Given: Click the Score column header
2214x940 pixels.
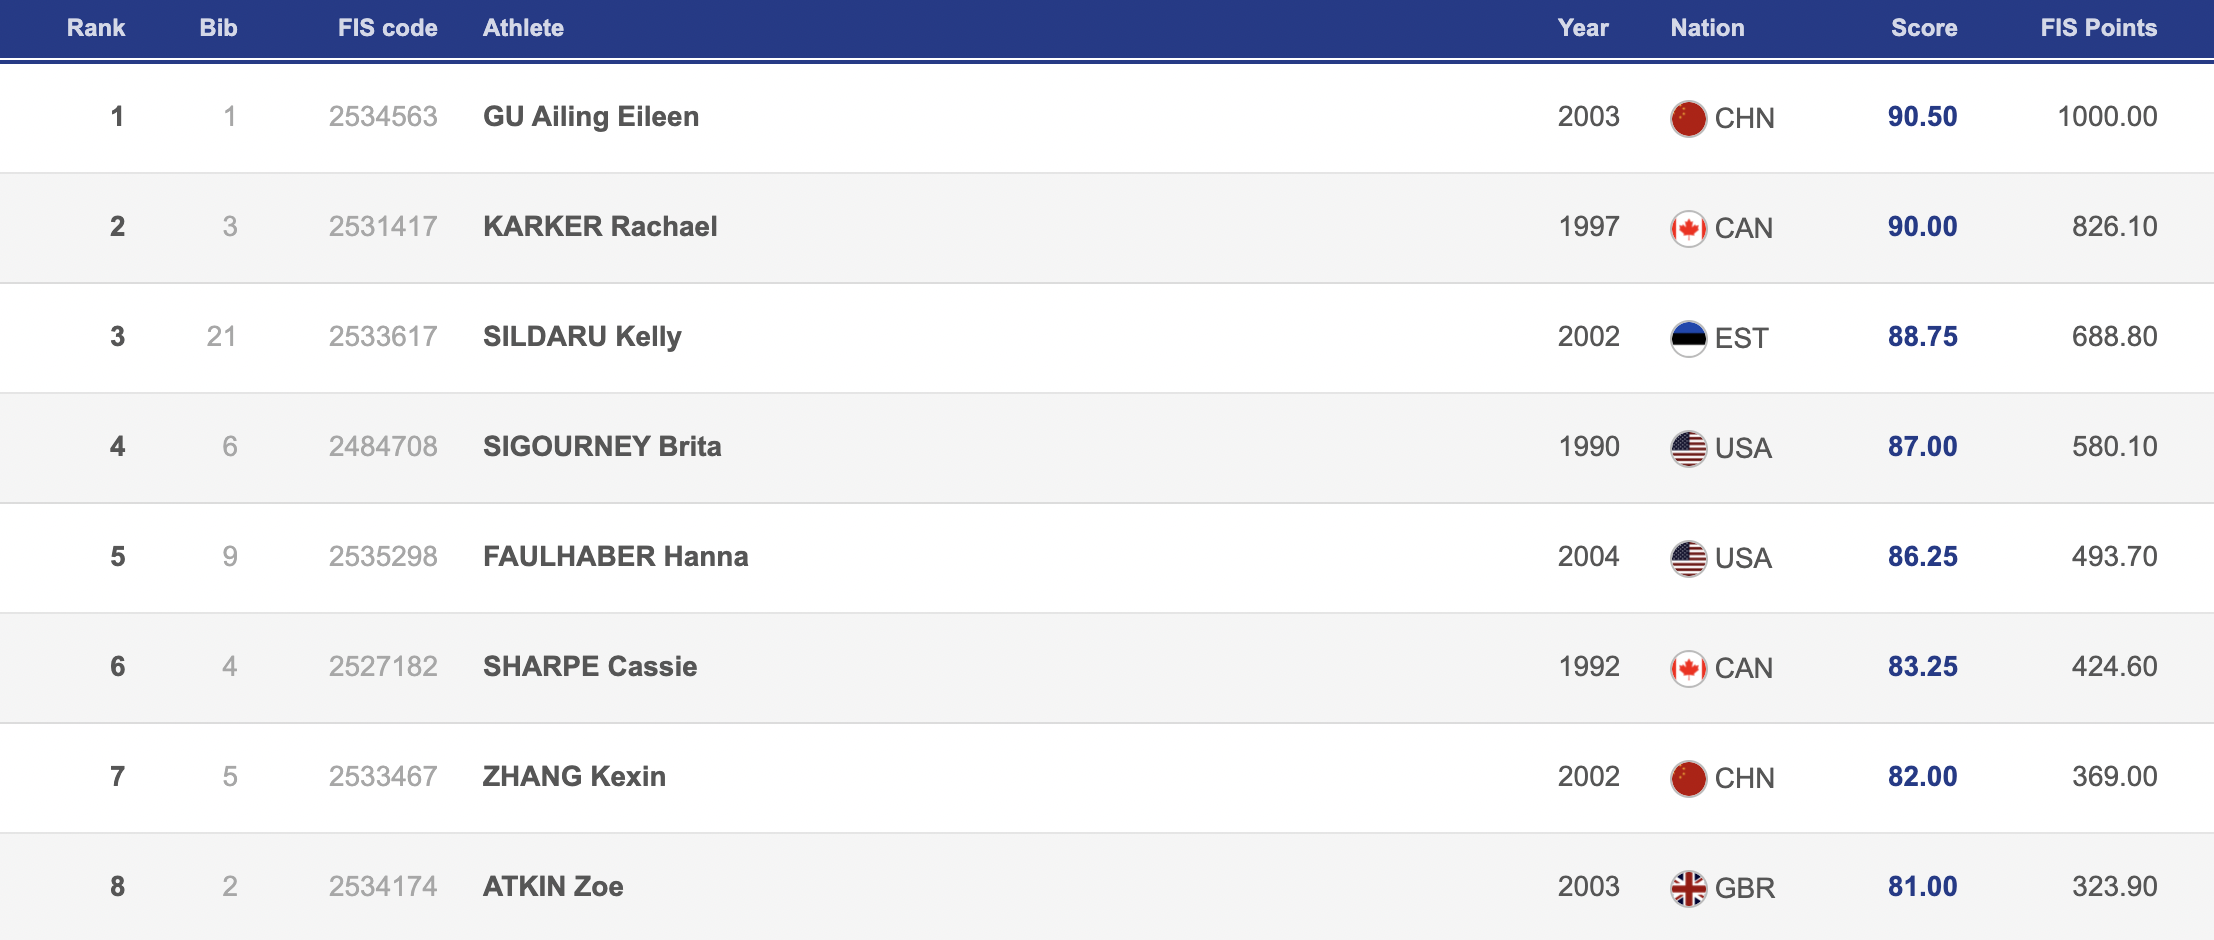Looking at the screenshot, I should coord(1923,28).
